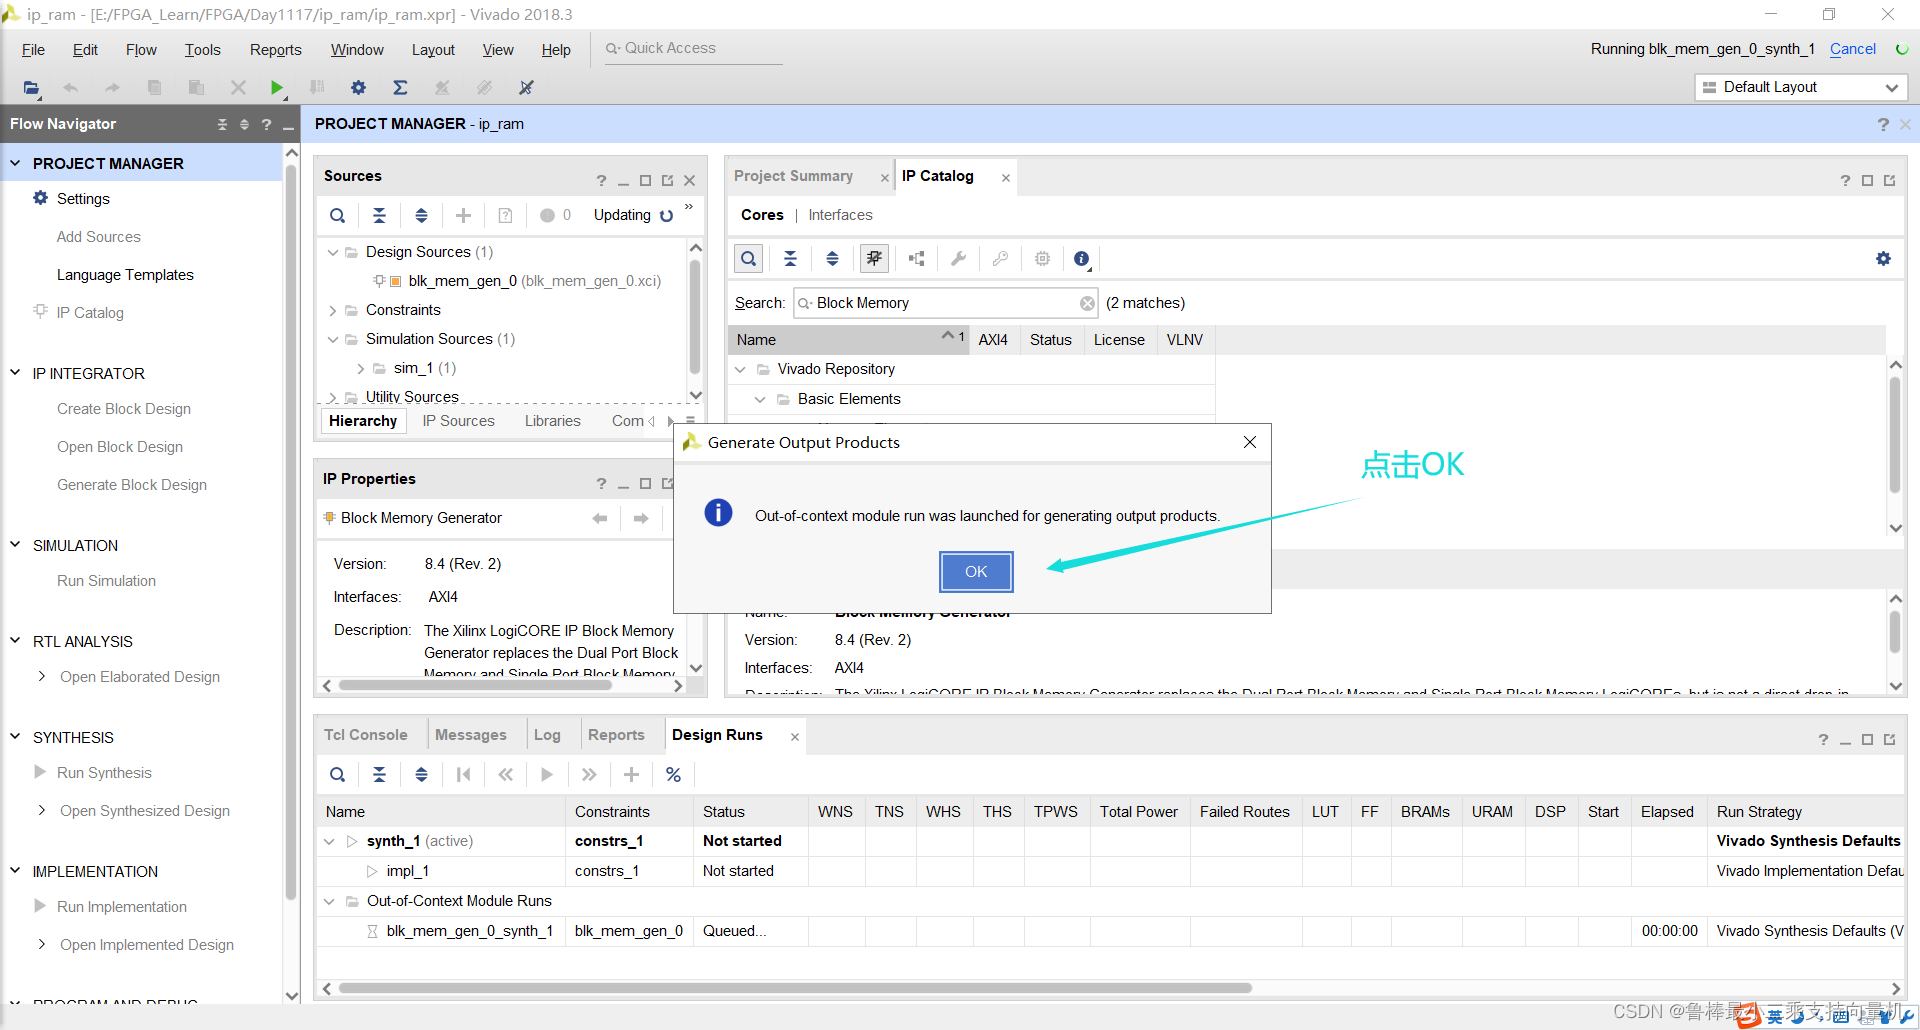Select blk_mem_gen_0 source file
The width and height of the screenshot is (1920, 1030).
(x=535, y=281)
